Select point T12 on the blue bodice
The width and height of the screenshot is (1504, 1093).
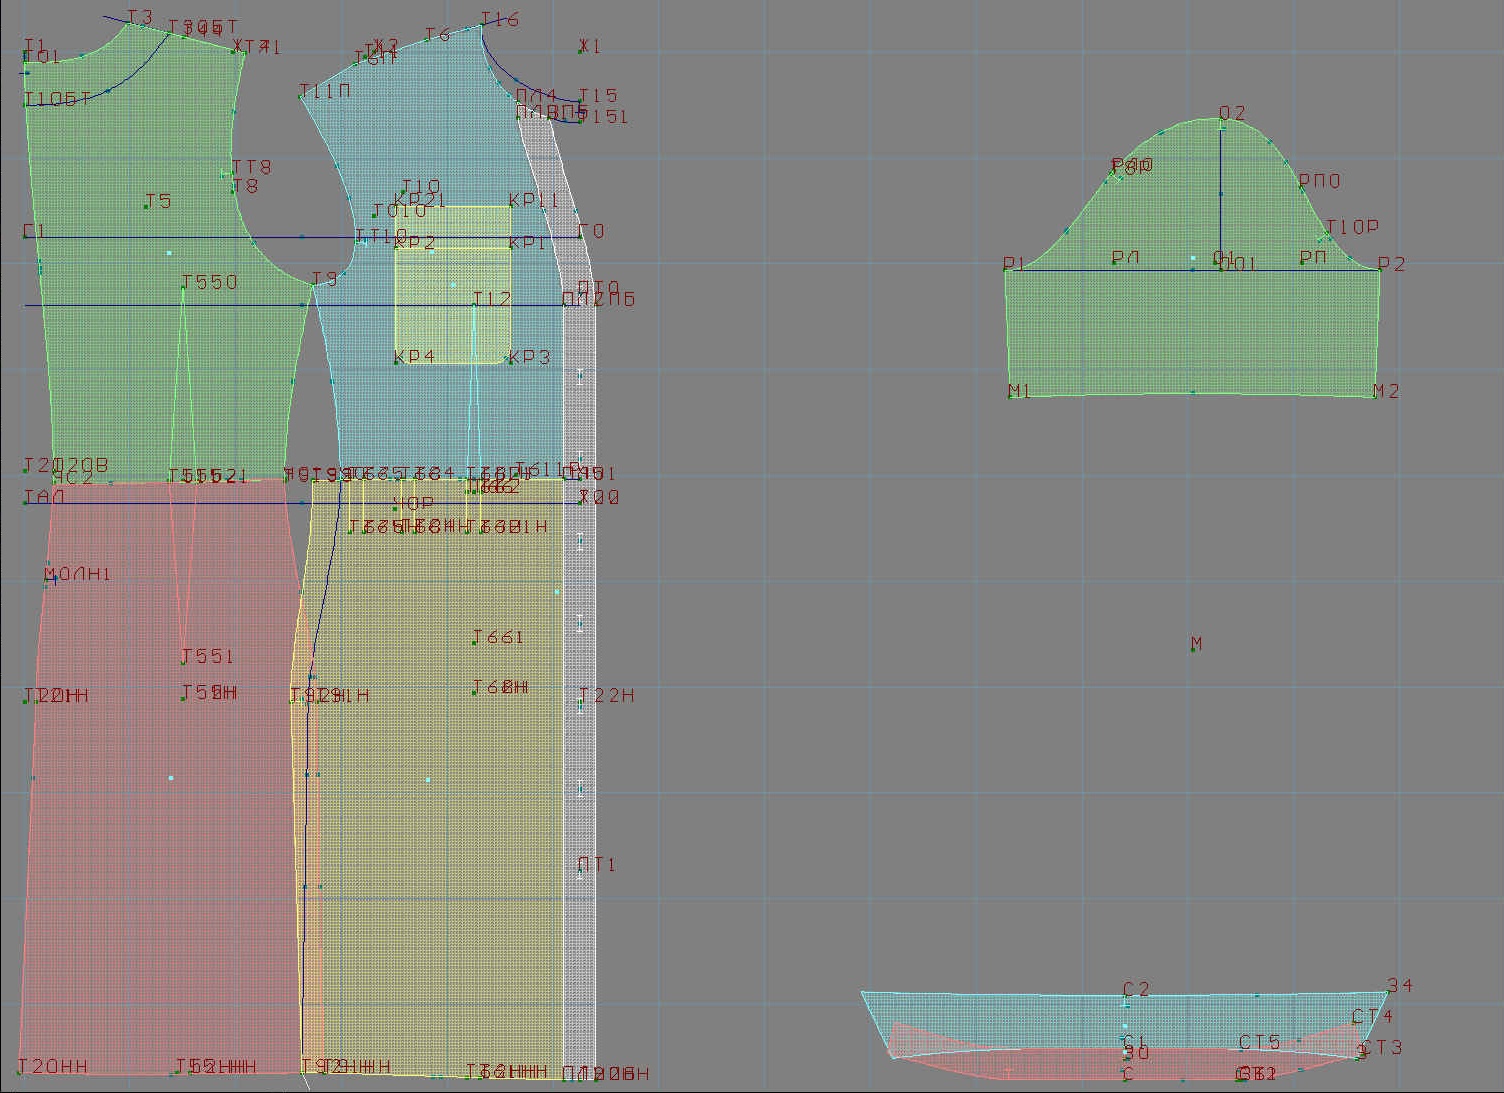click(474, 304)
